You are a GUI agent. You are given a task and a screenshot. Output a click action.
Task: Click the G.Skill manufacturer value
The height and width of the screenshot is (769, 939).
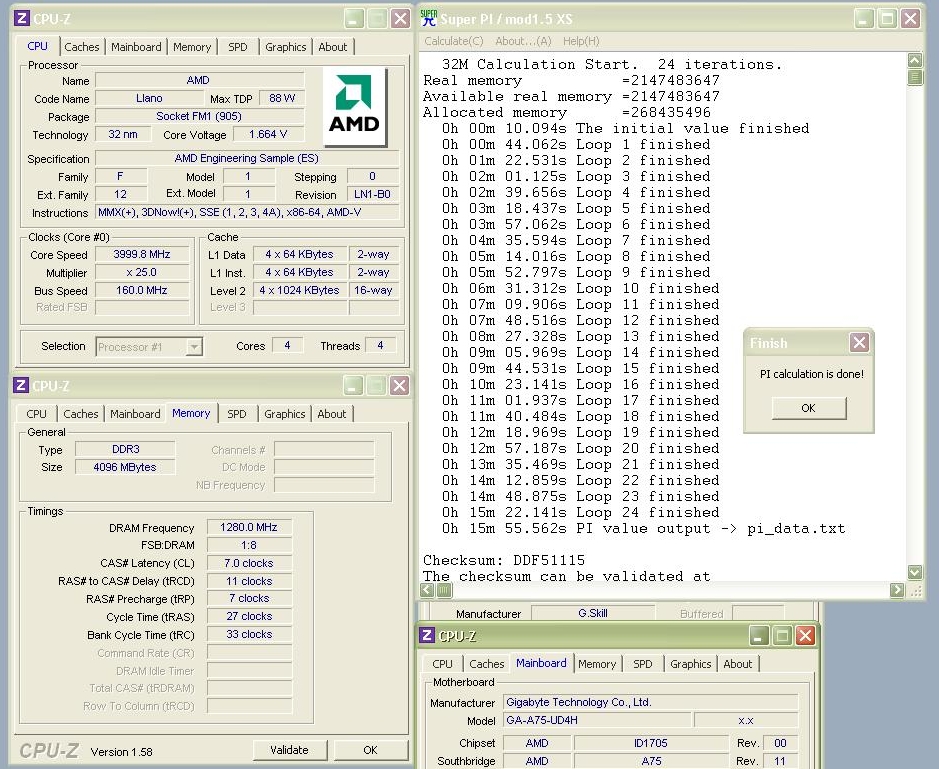[x=593, y=613]
